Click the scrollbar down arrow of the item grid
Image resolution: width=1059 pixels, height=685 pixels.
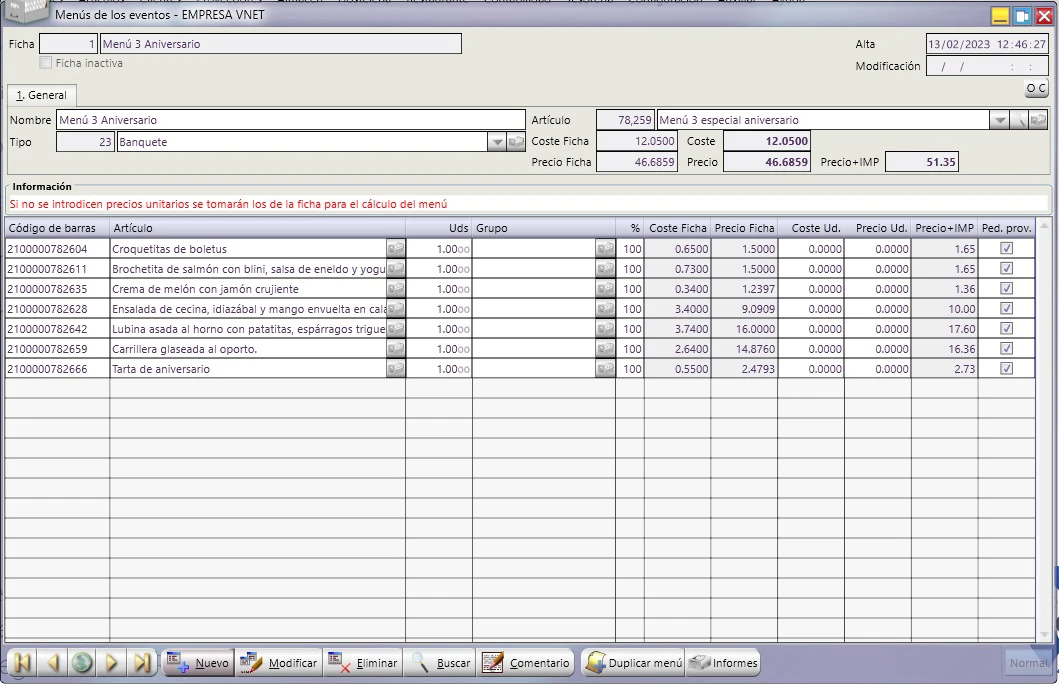tap(1044, 634)
